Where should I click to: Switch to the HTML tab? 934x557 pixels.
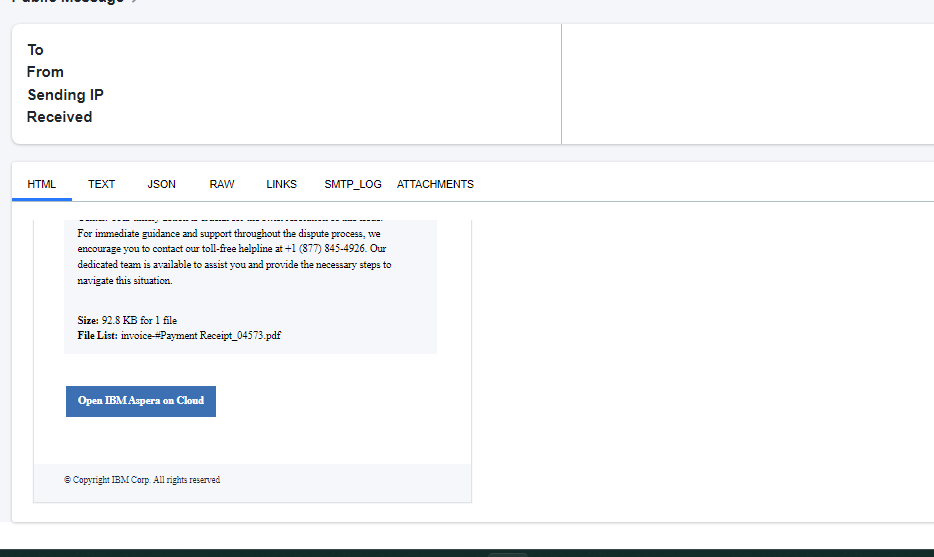tap(42, 184)
